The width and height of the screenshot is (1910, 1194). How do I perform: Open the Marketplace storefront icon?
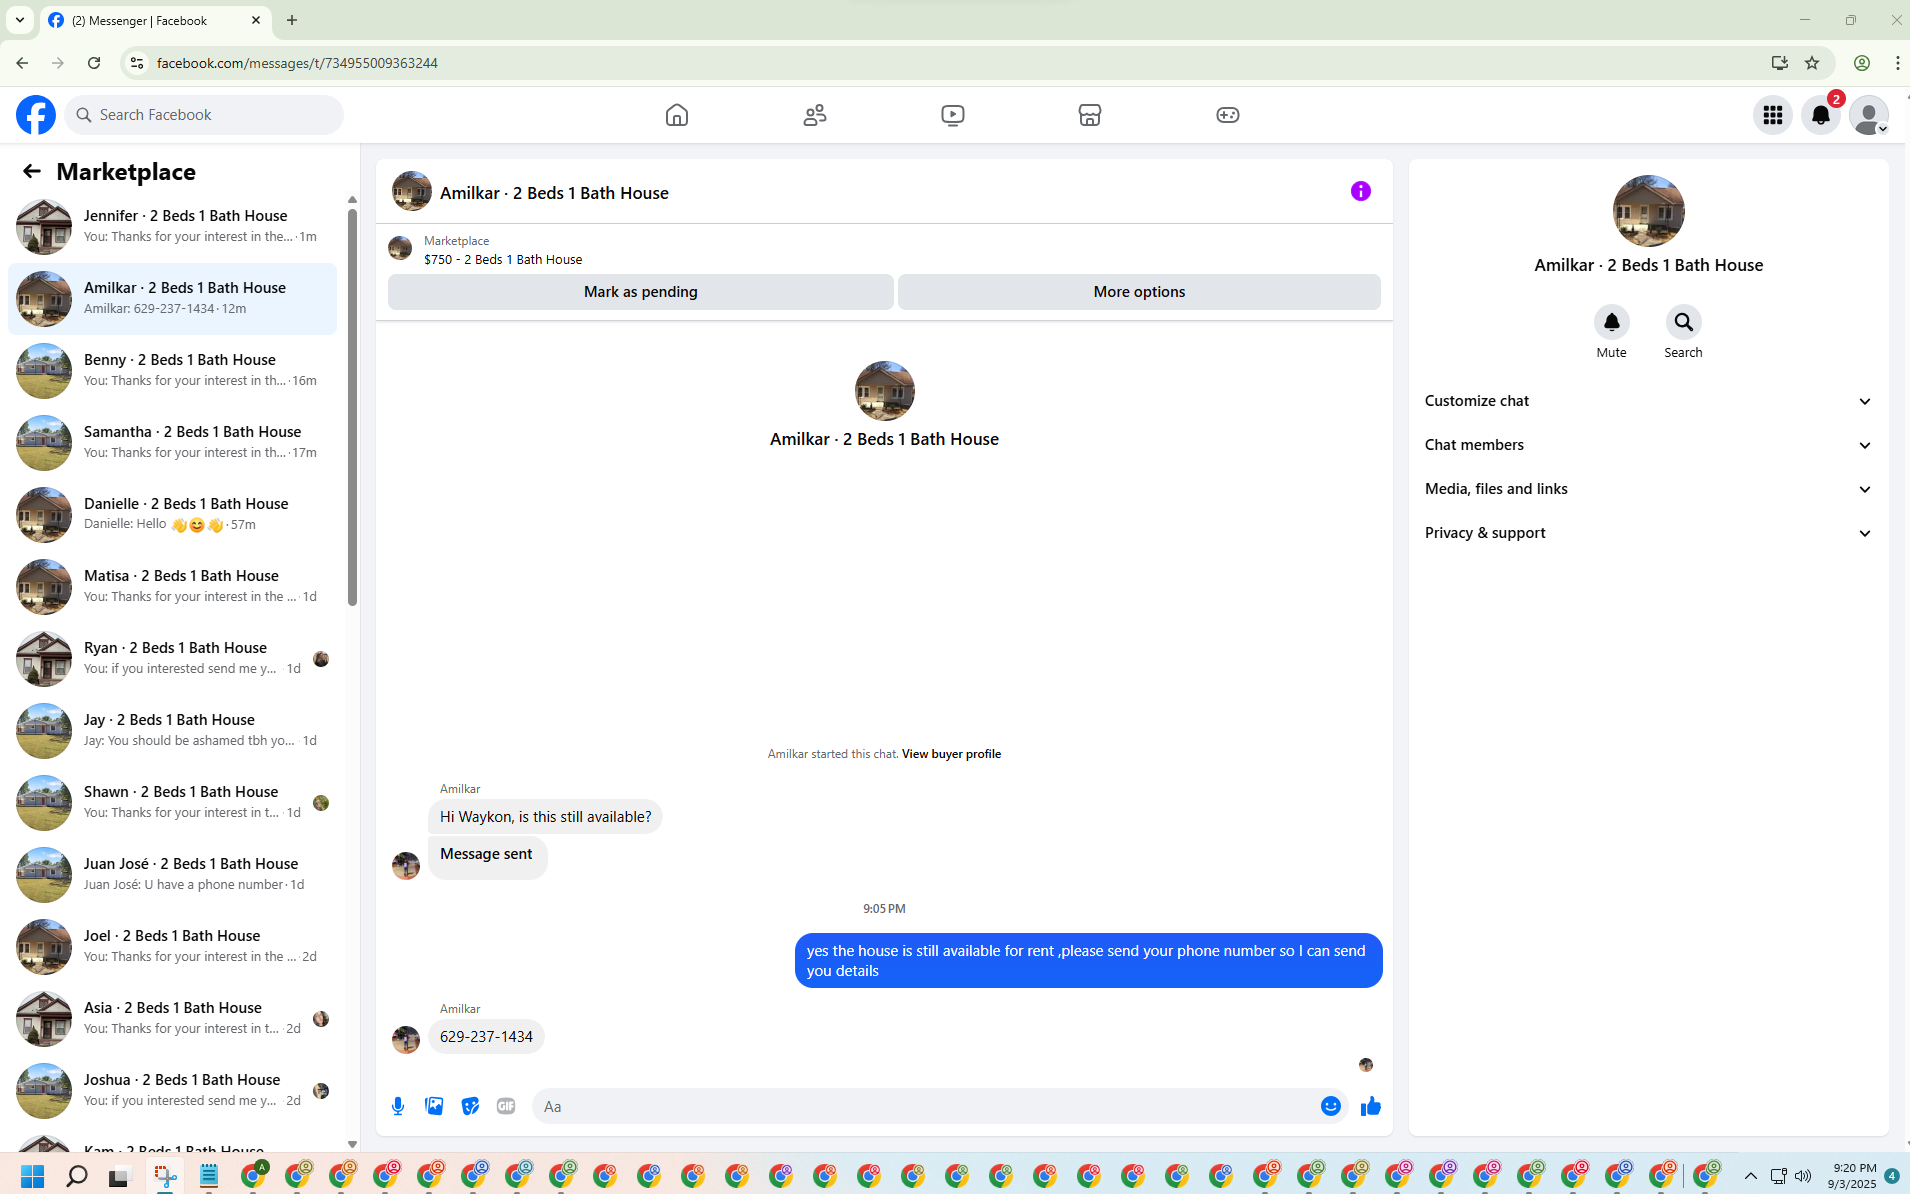(1090, 115)
